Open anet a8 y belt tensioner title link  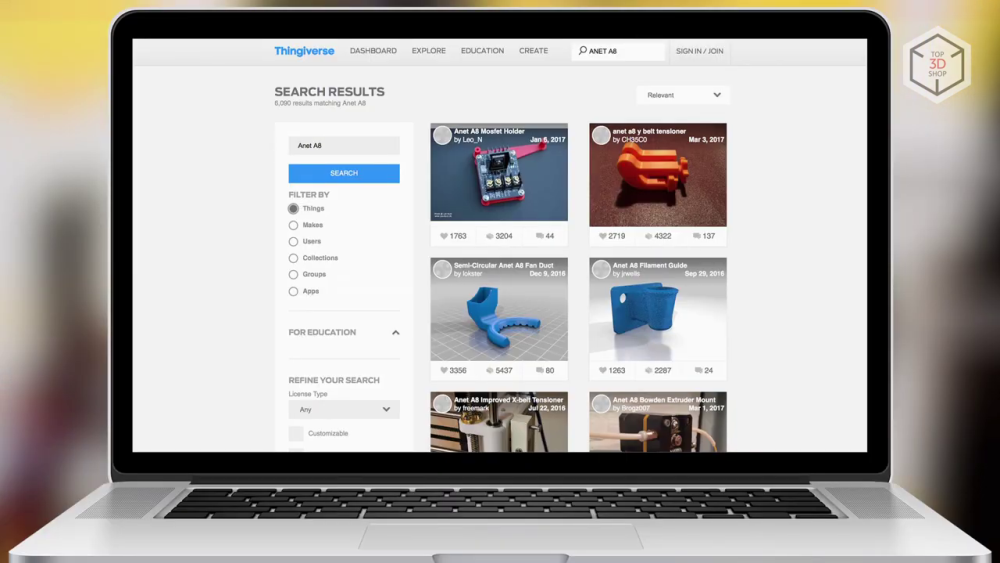click(649, 131)
